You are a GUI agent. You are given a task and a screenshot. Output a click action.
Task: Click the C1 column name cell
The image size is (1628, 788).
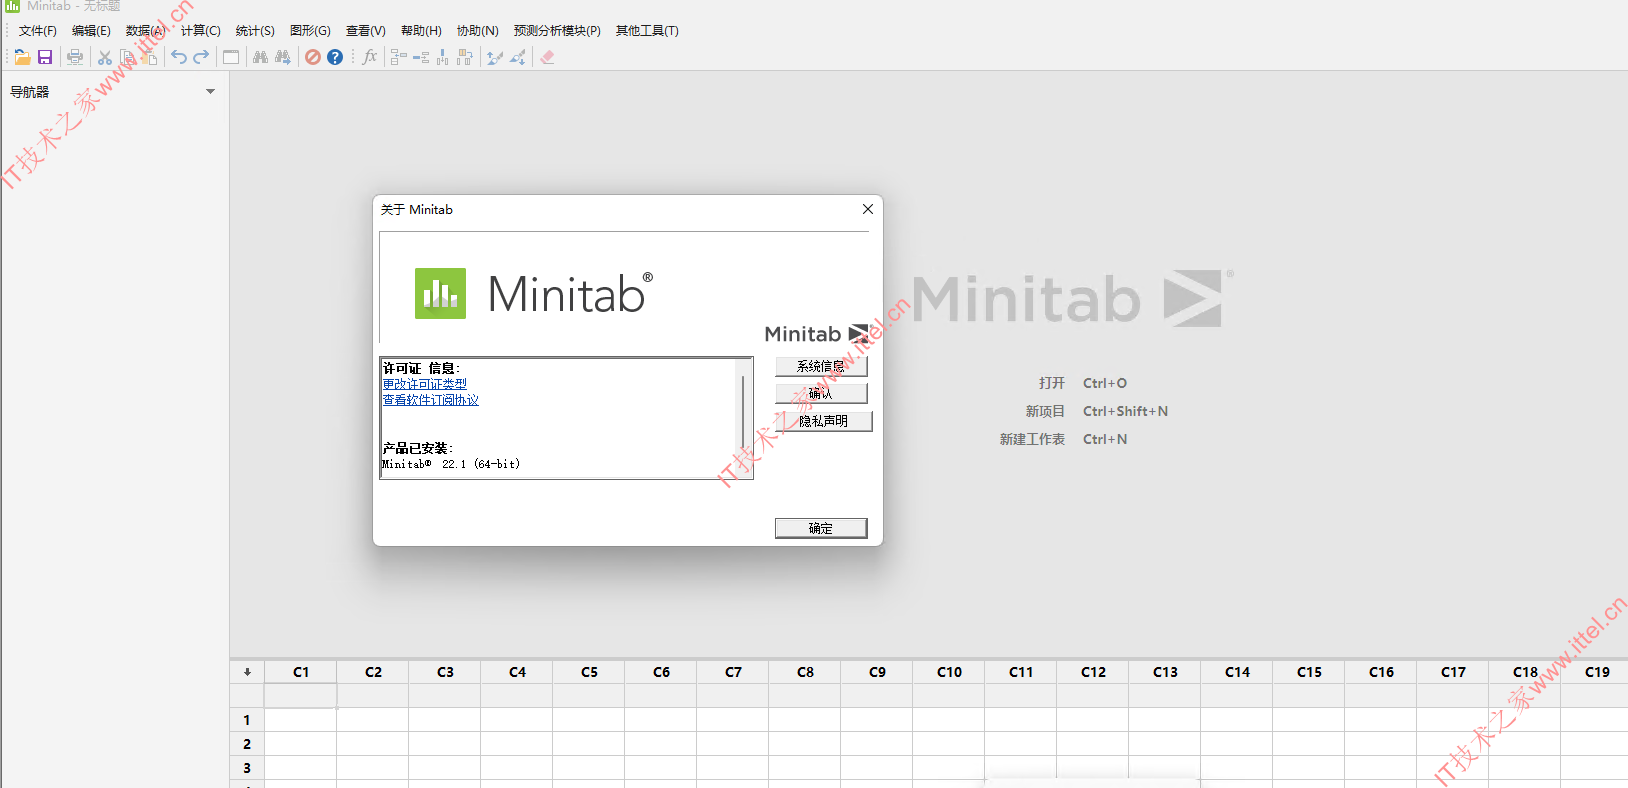click(301, 696)
